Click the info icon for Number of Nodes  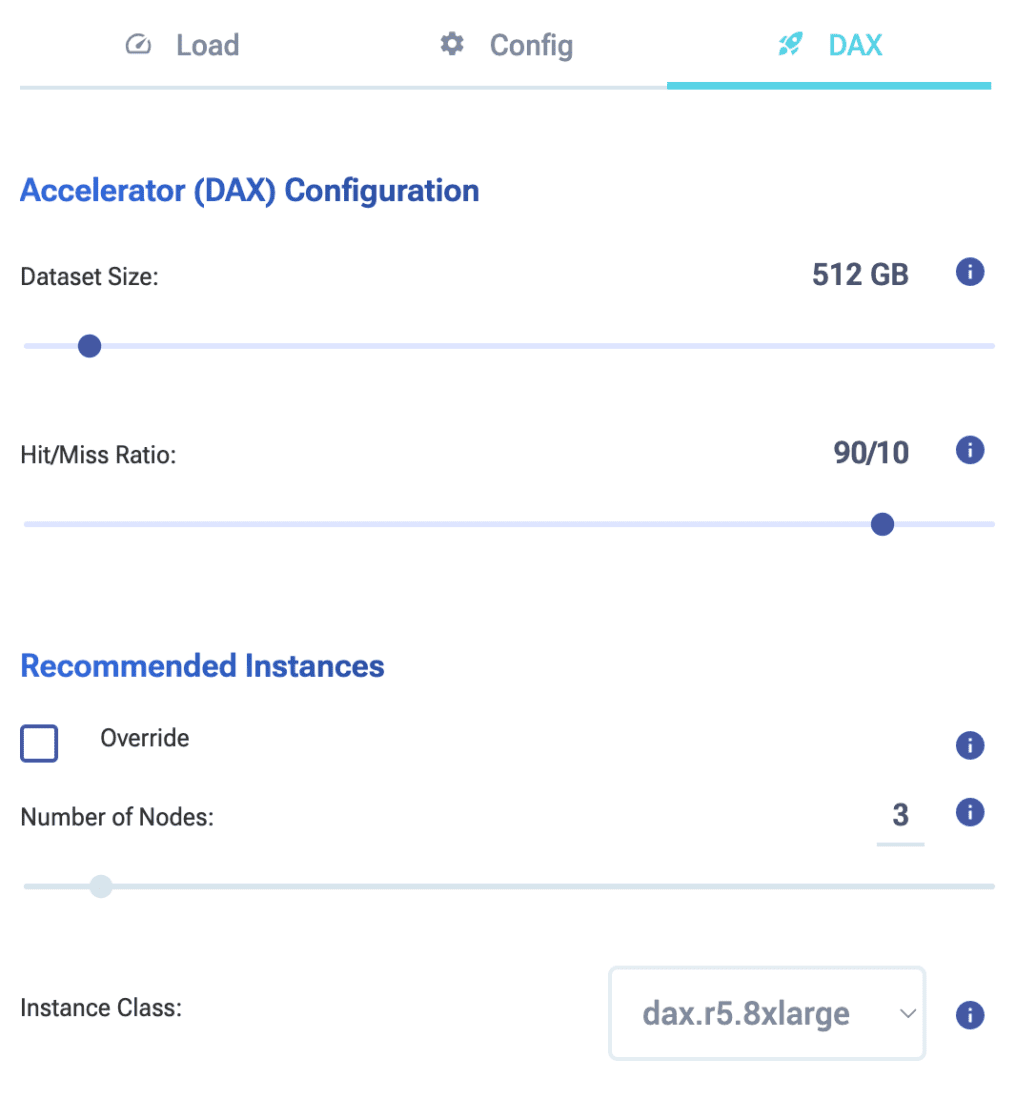[970, 813]
